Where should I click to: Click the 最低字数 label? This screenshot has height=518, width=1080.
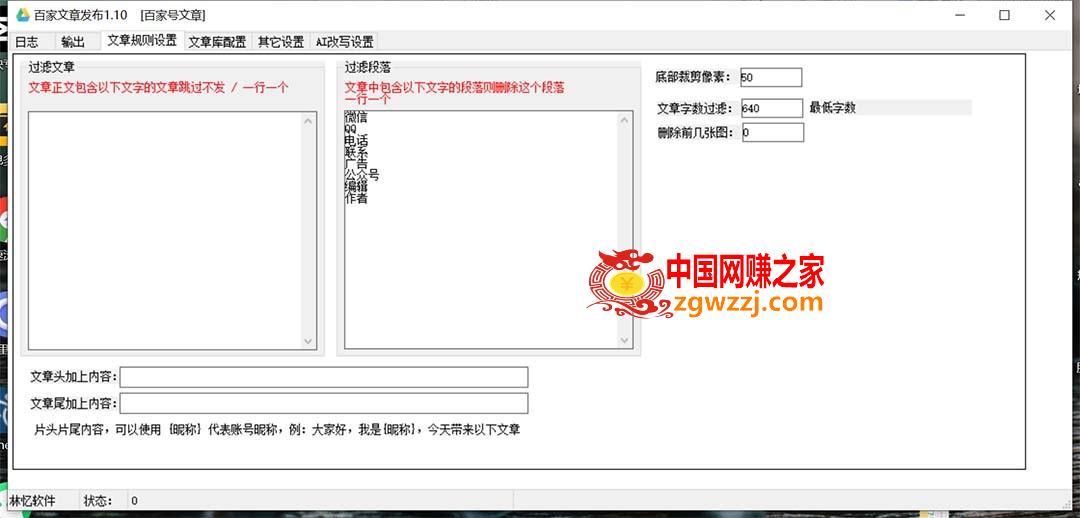point(833,107)
